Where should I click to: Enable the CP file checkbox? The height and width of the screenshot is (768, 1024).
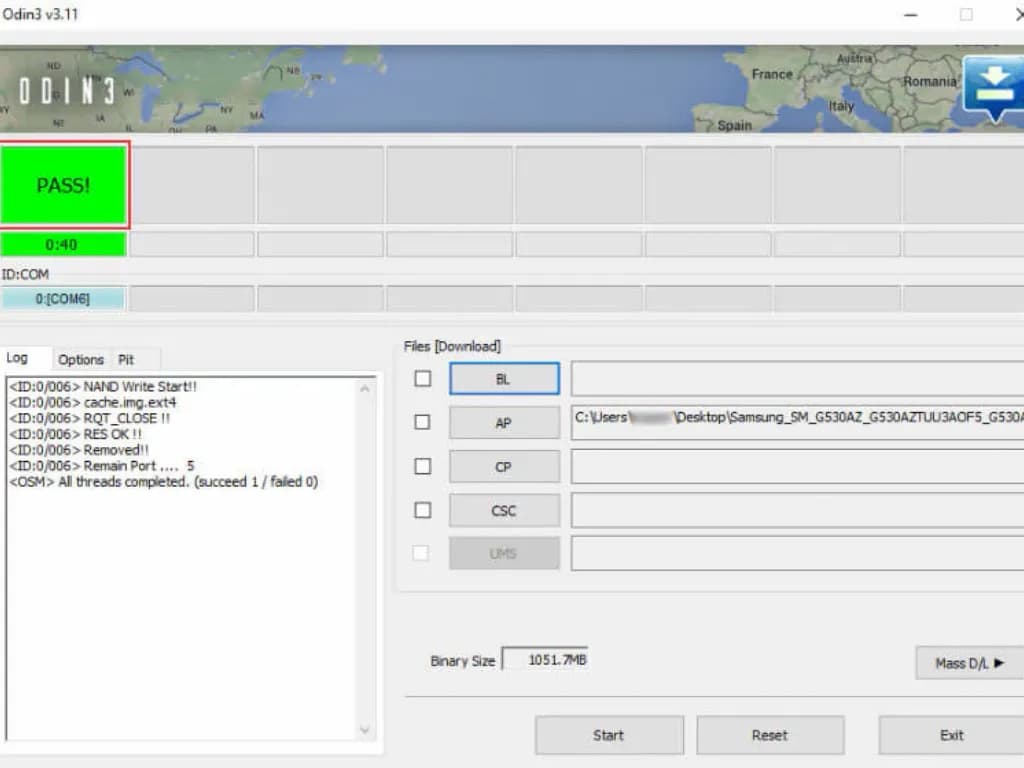point(423,466)
